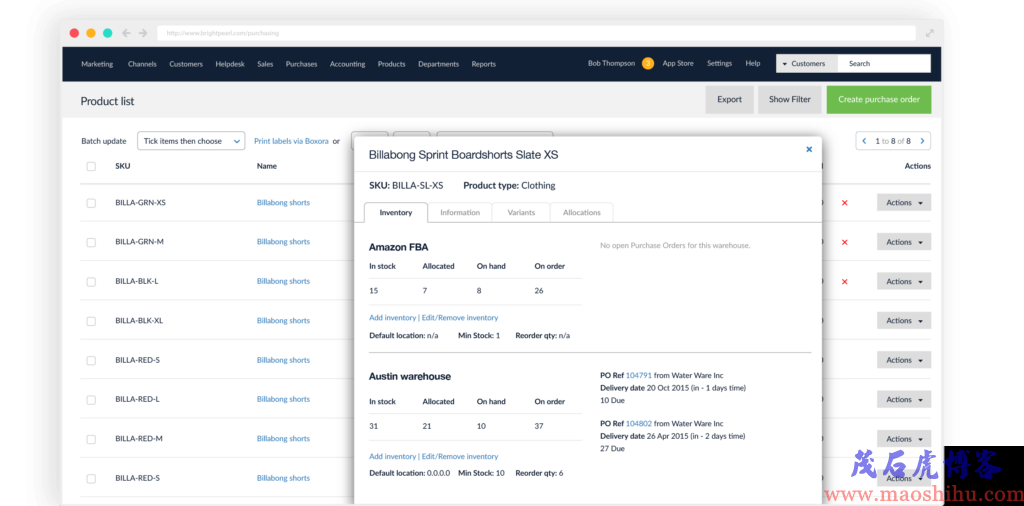Click the red X in BILLA-GRN-M row
Screen dimensions: 1024x506
[844, 242]
